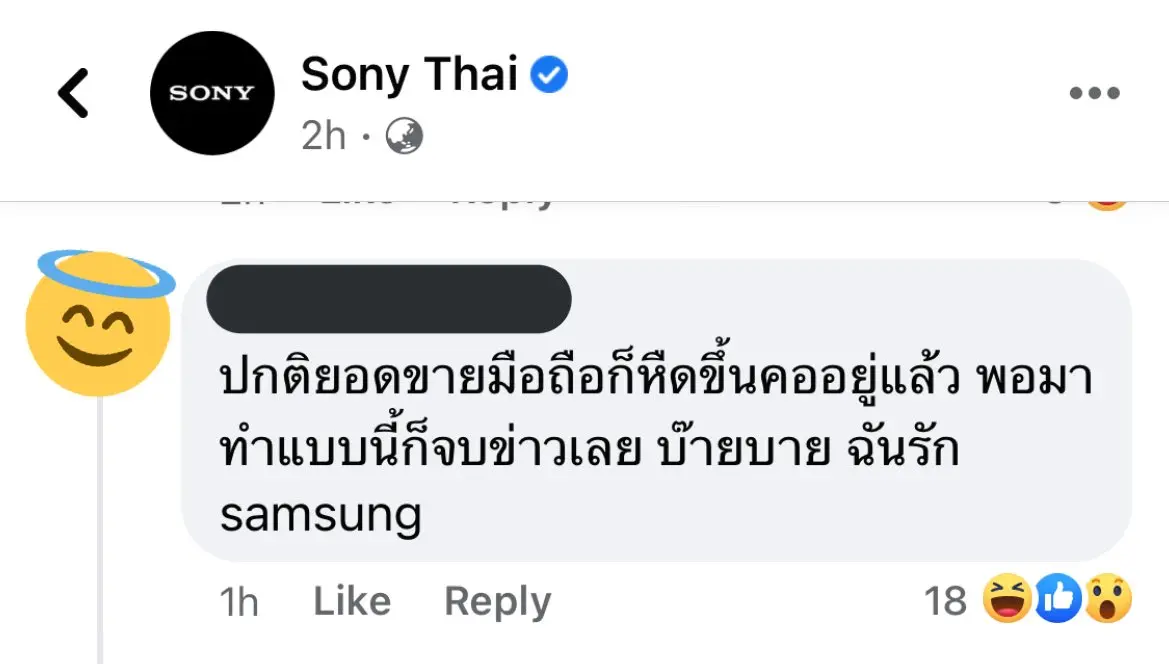Tap the blue thumbs-up reaction icon
This screenshot has height=664, width=1169.
click(1057, 600)
